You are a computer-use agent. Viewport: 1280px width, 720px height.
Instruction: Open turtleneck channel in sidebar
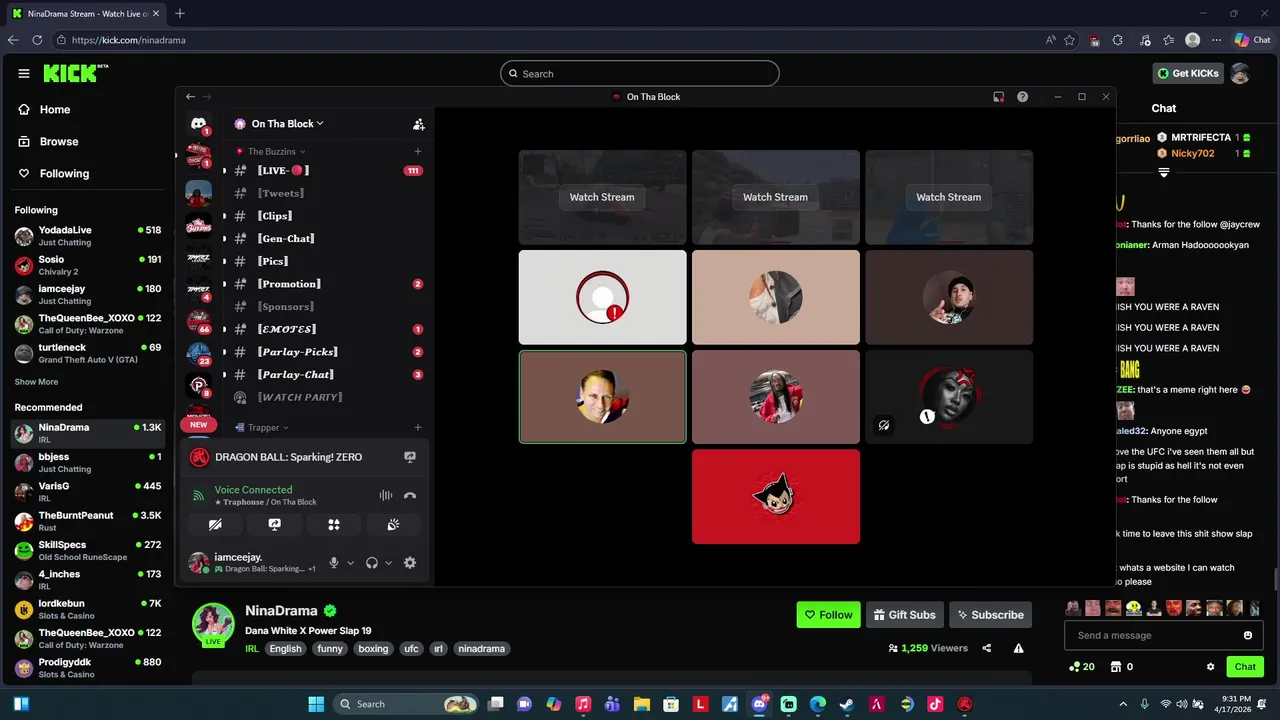(88, 353)
